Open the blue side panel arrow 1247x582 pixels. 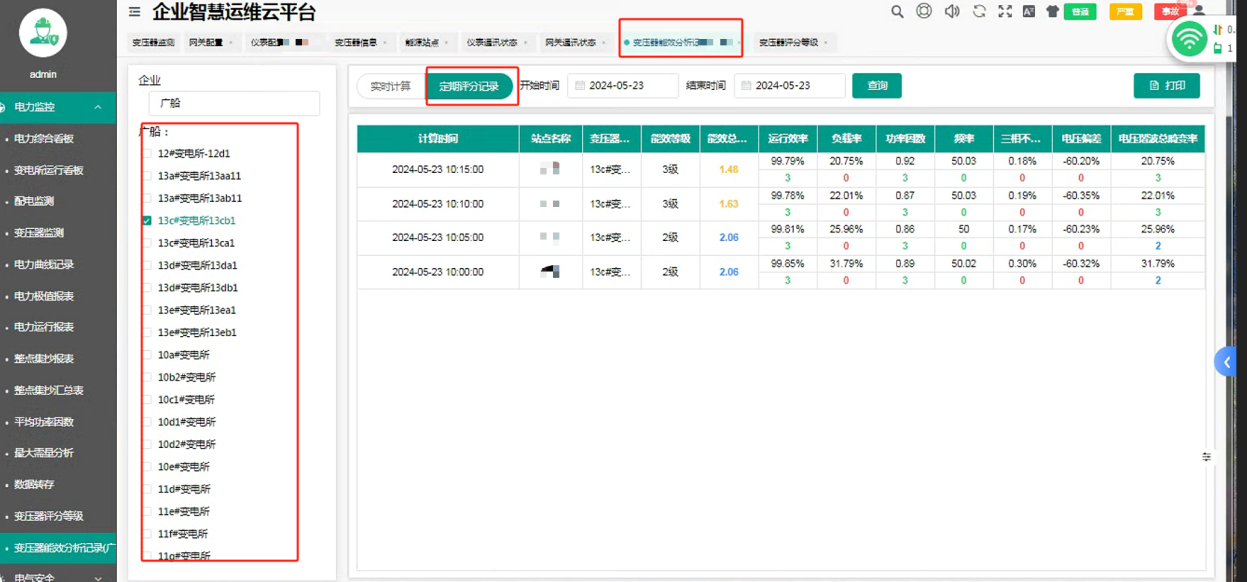tap(1226, 362)
